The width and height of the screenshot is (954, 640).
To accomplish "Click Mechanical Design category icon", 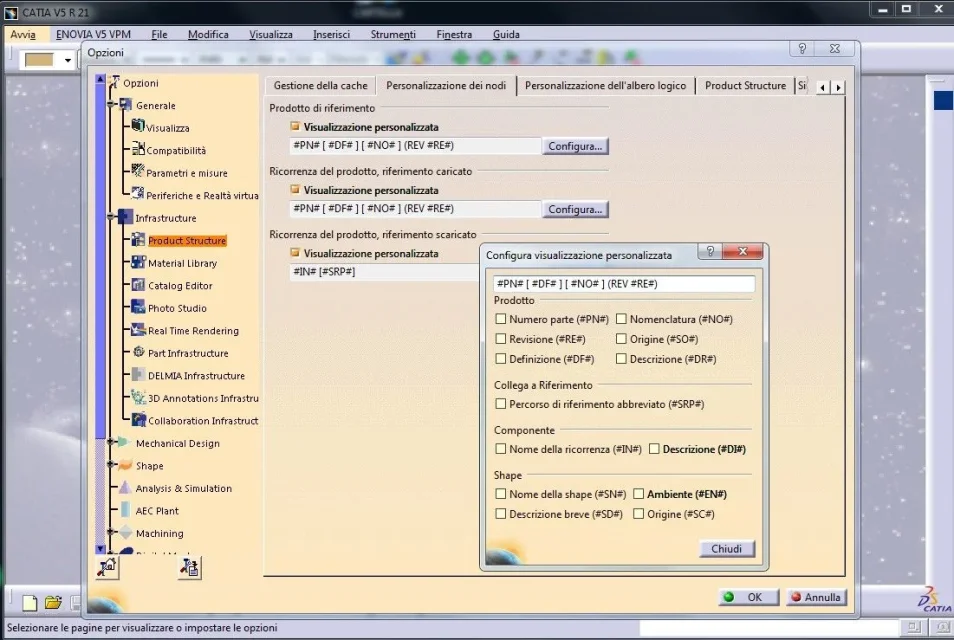I will pyautogui.click(x=125, y=442).
